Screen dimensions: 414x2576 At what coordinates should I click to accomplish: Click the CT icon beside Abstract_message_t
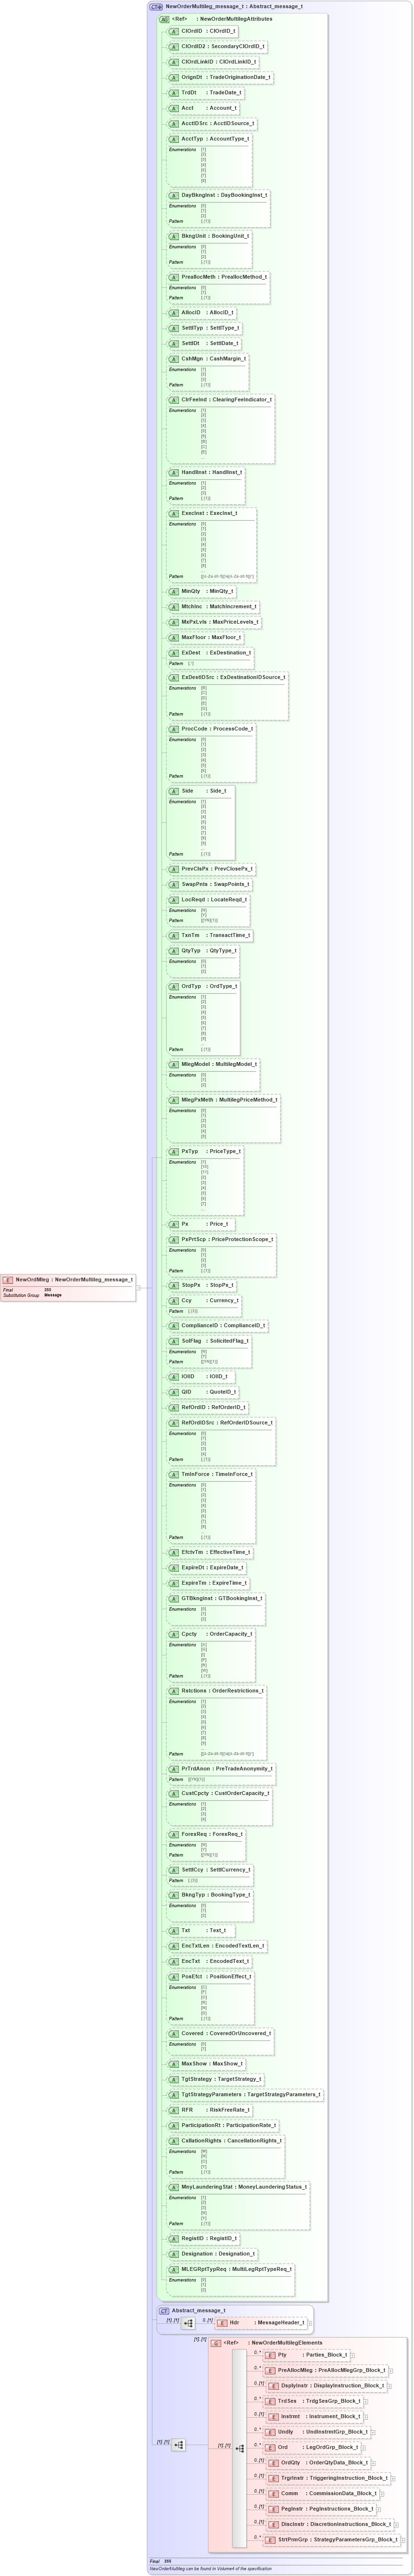pyautogui.click(x=164, y=2311)
